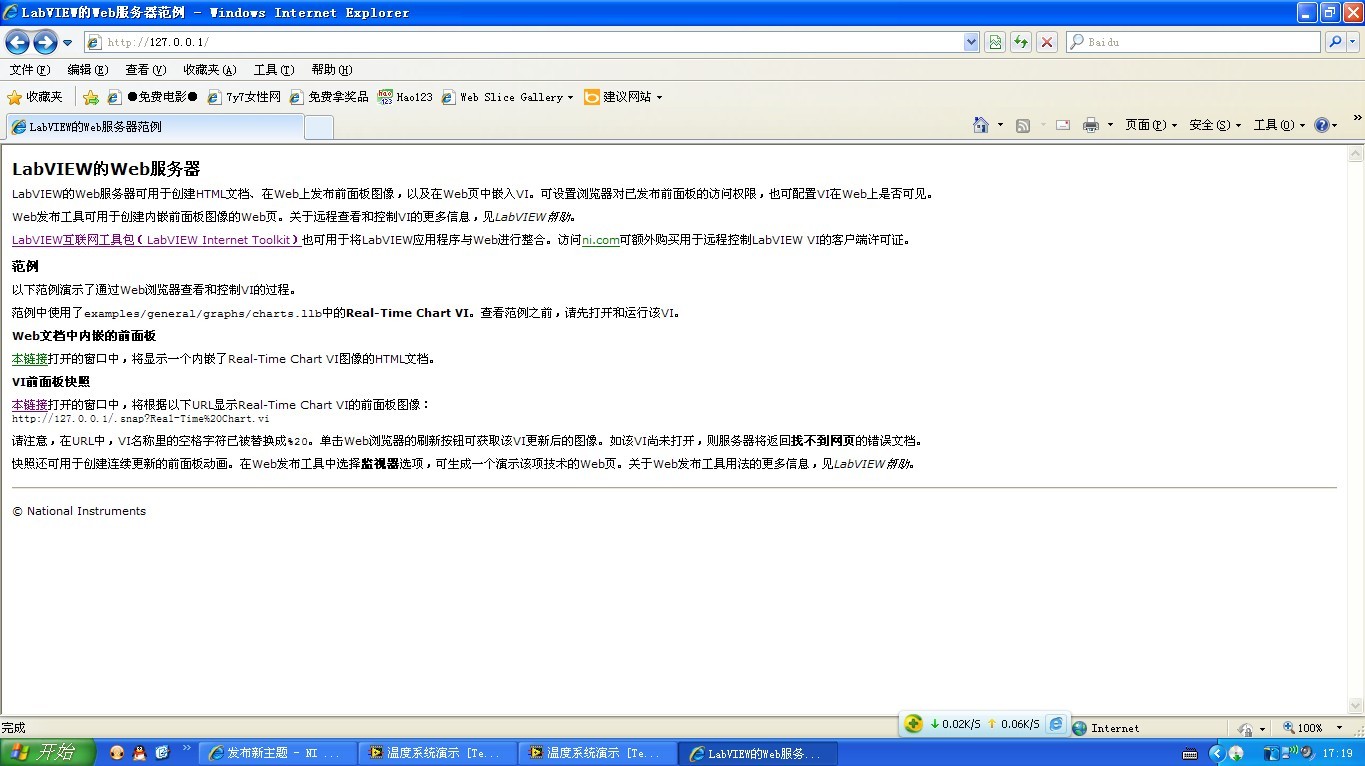Click the RSS feeds icon
This screenshot has height=766, width=1365.
click(1023, 125)
